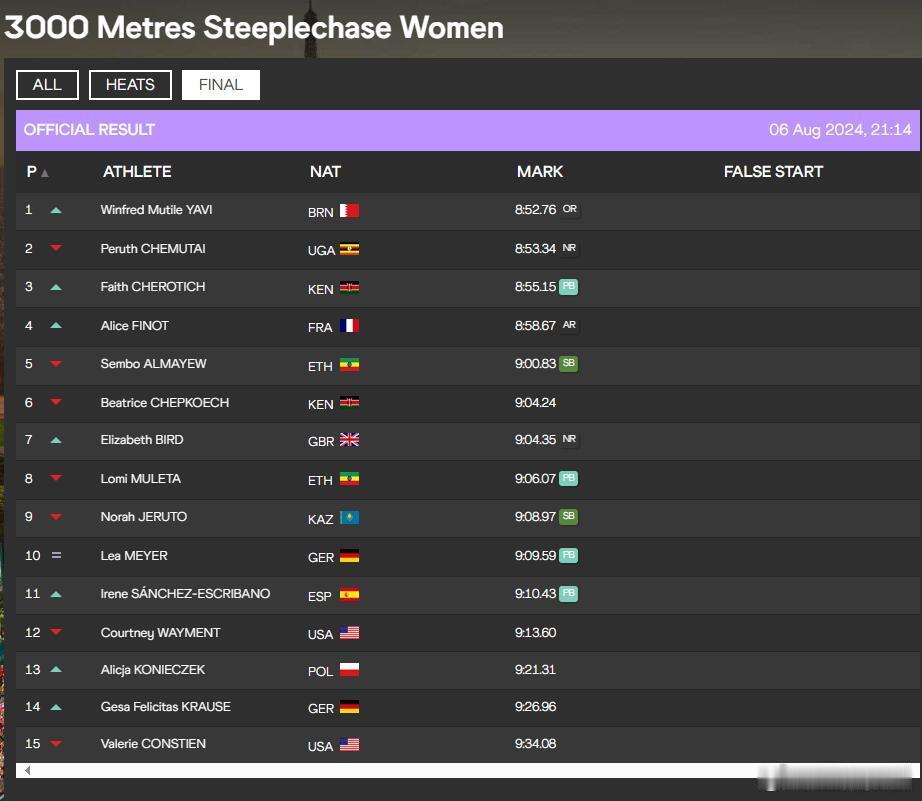
Task: Click the Bahrain flag icon
Action: (349, 211)
